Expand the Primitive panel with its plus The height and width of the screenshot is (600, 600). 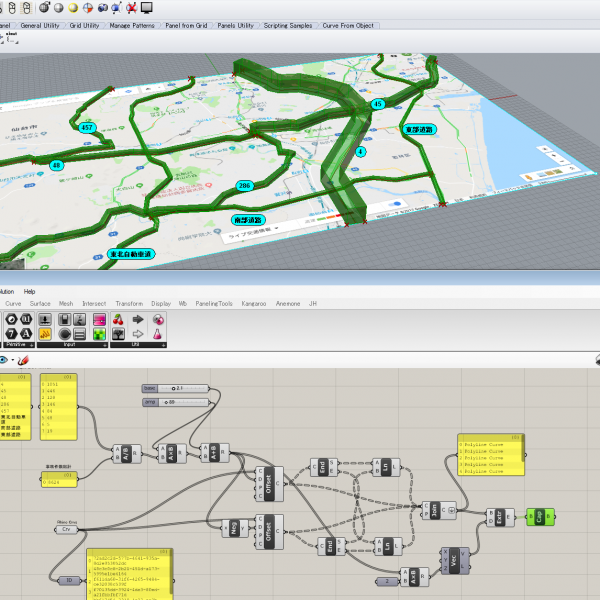(x=32, y=345)
